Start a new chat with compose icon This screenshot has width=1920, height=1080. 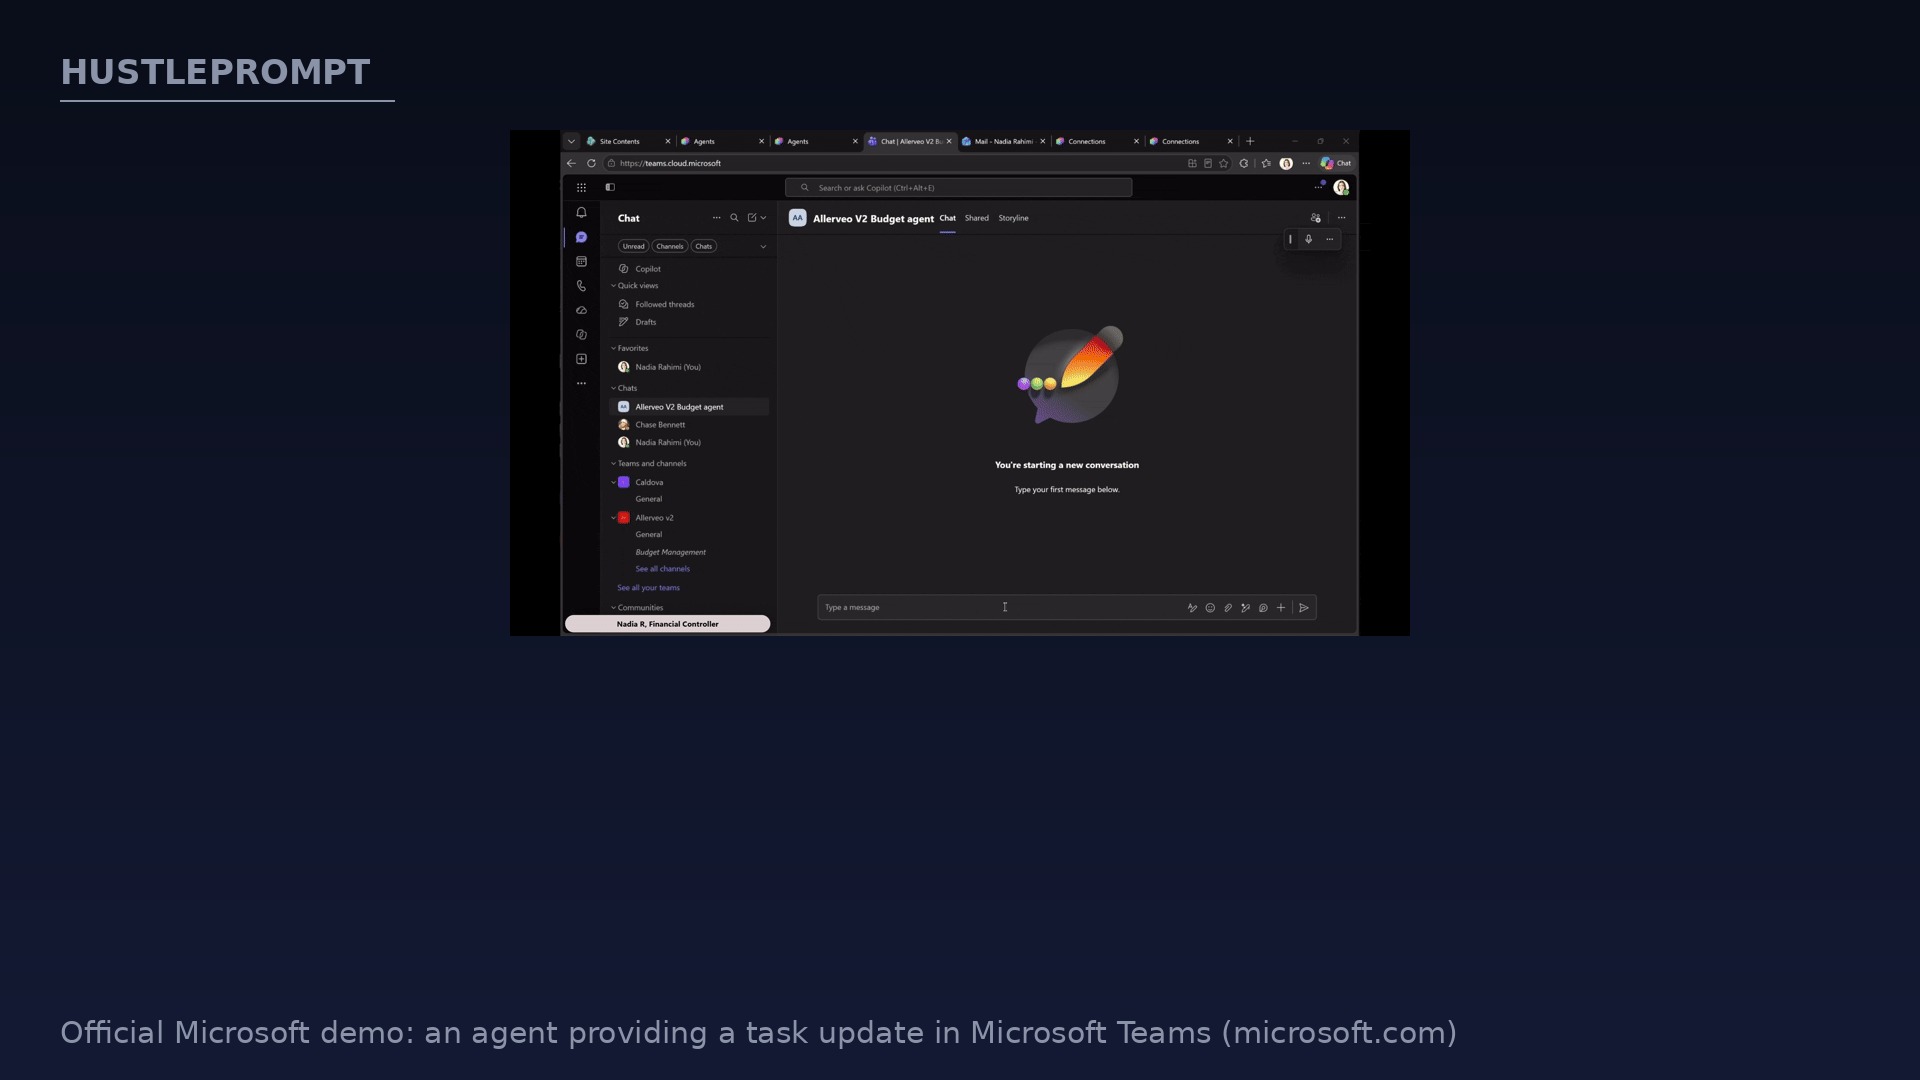(x=752, y=218)
